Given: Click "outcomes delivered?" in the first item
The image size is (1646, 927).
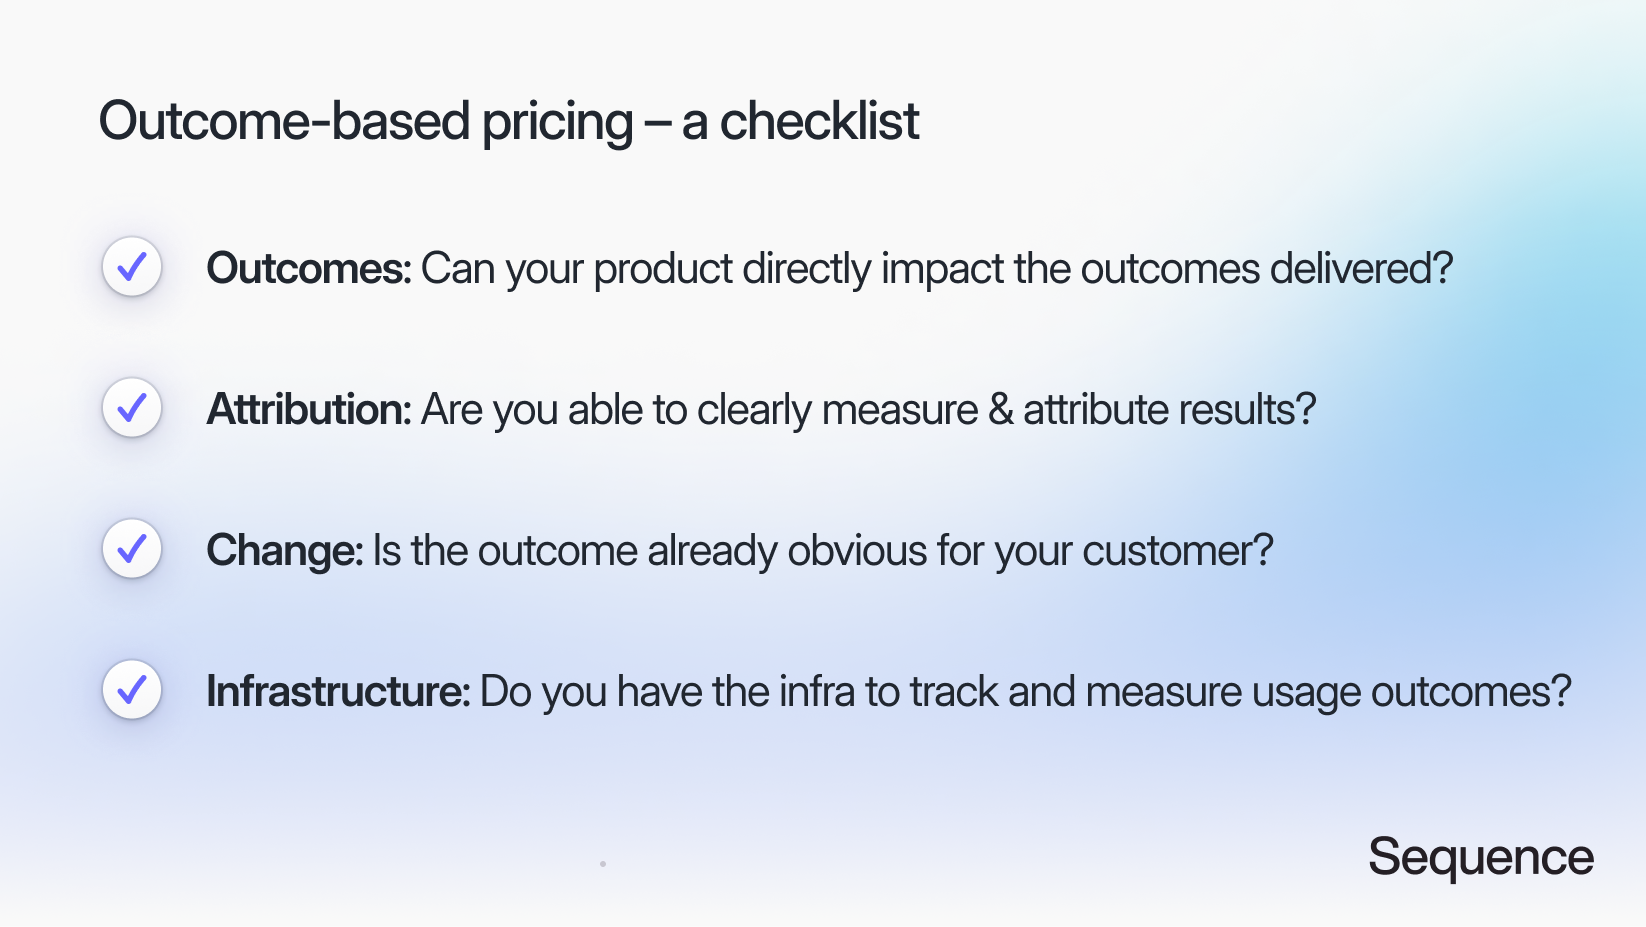Looking at the screenshot, I should pyautogui.click(x=1266, y=269).
